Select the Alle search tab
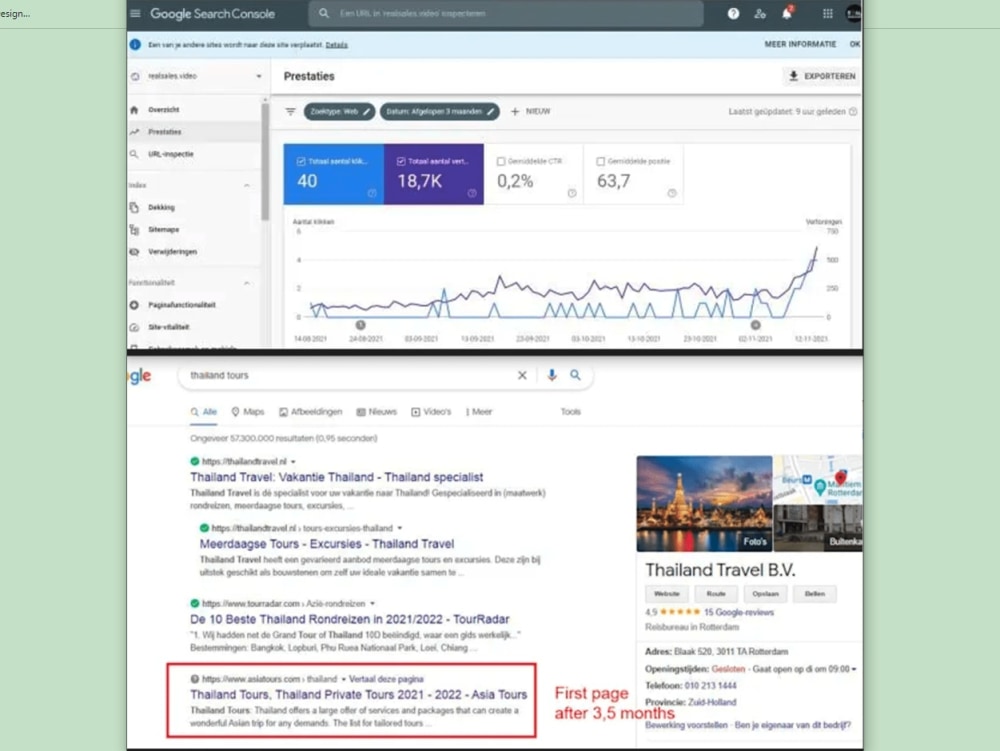Image resolution: width=1000 pixels, height=751 pixels. point(204,412)
